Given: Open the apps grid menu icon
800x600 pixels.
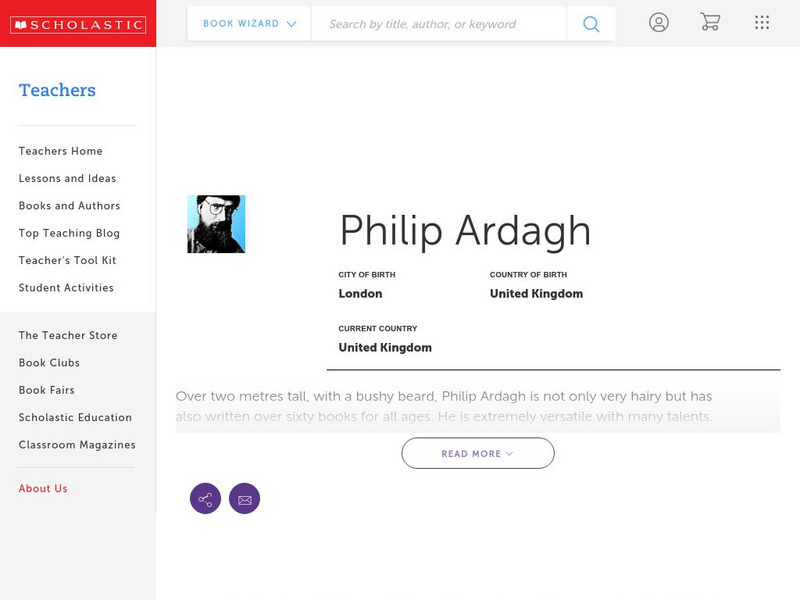Looking at the screenshot, I should click(x=762, y=23).
